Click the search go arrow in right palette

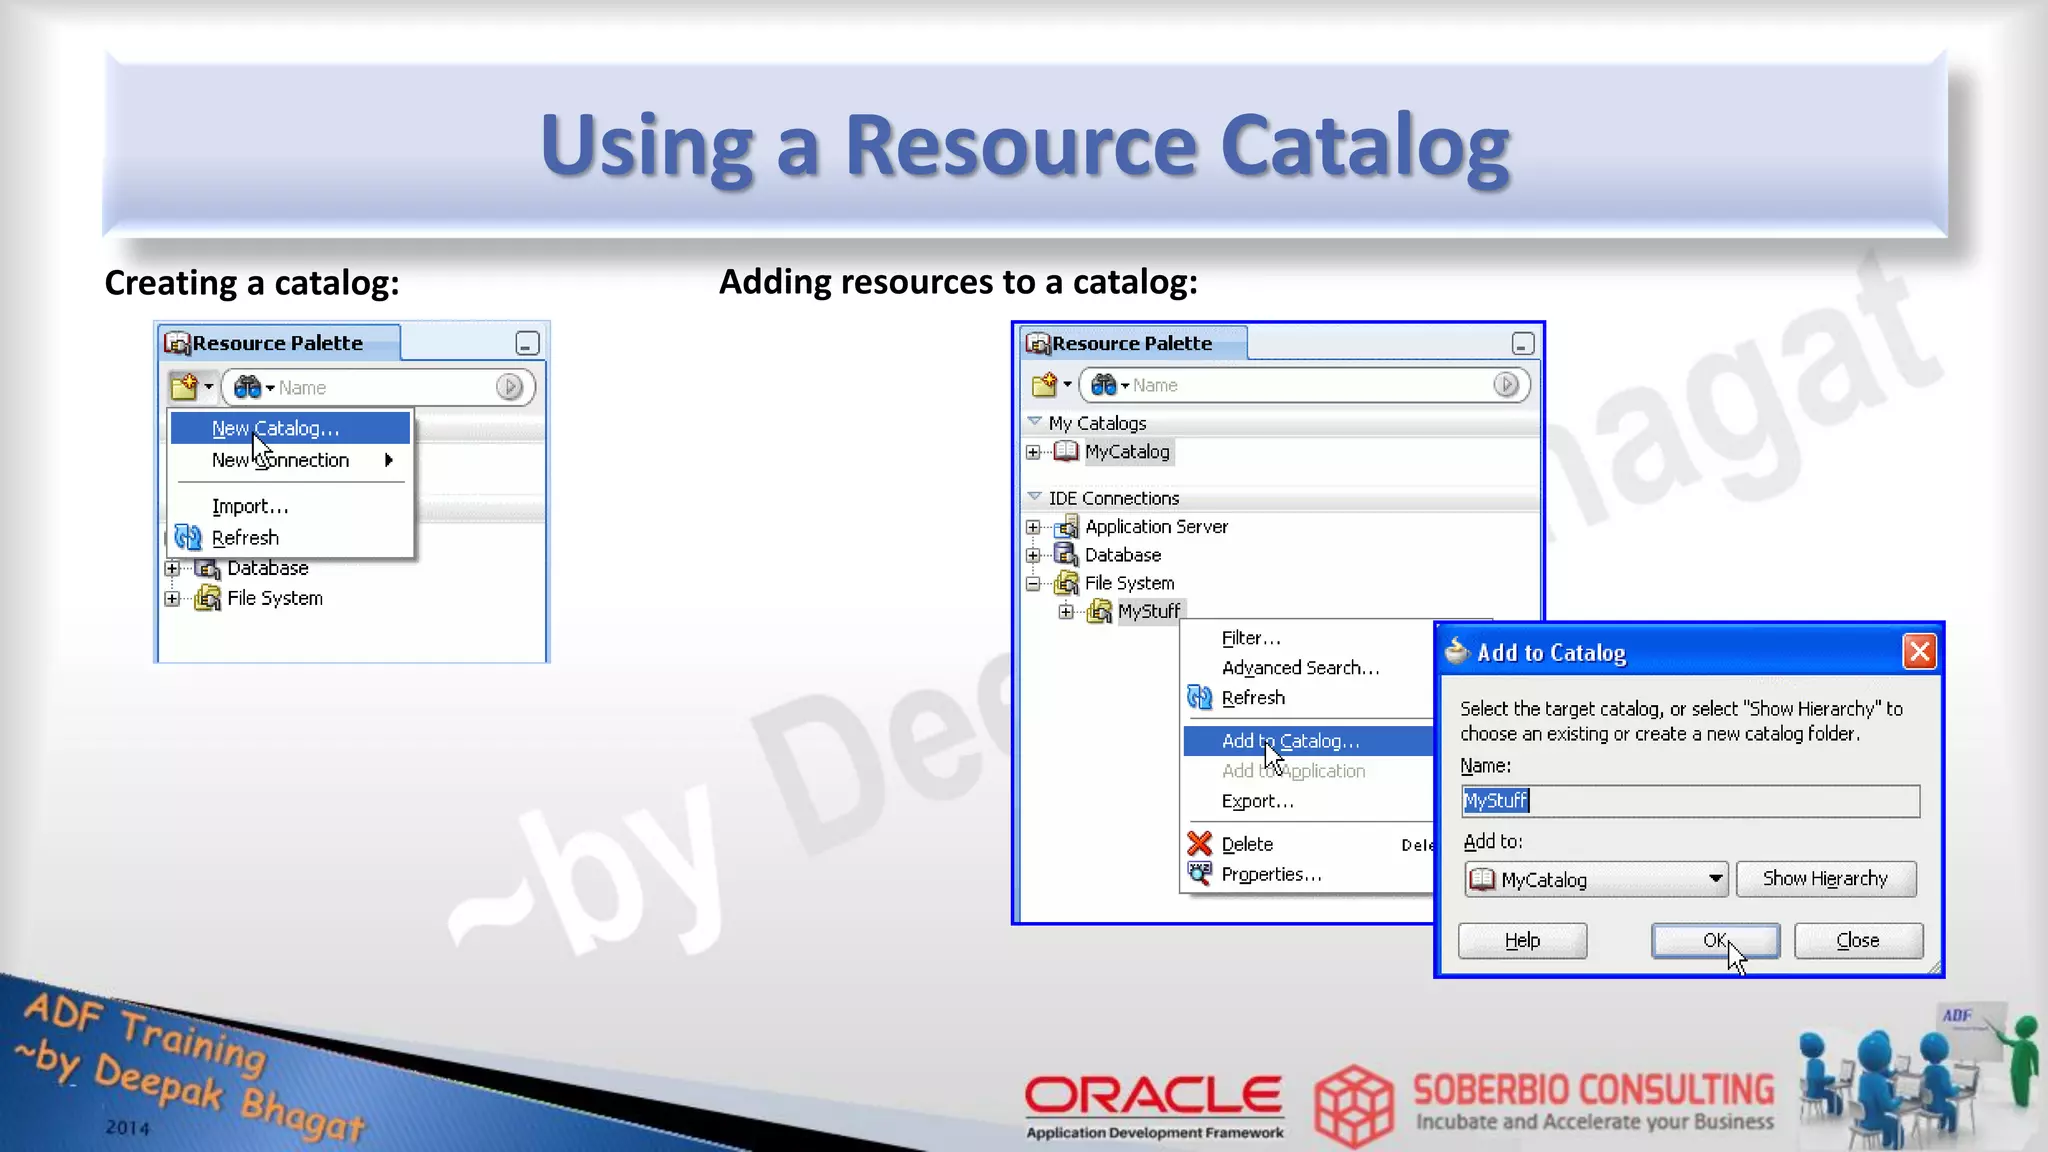(1506, 385)
